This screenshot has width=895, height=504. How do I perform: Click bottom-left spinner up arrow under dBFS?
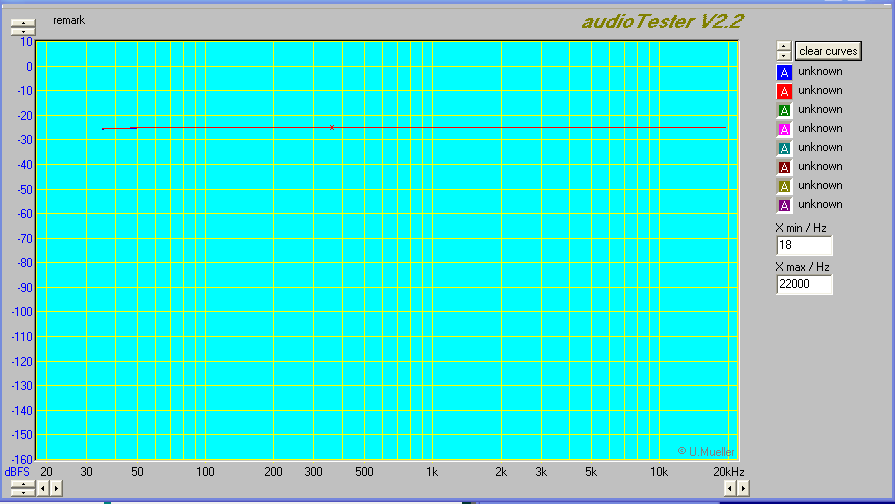(x=23, y=484)
